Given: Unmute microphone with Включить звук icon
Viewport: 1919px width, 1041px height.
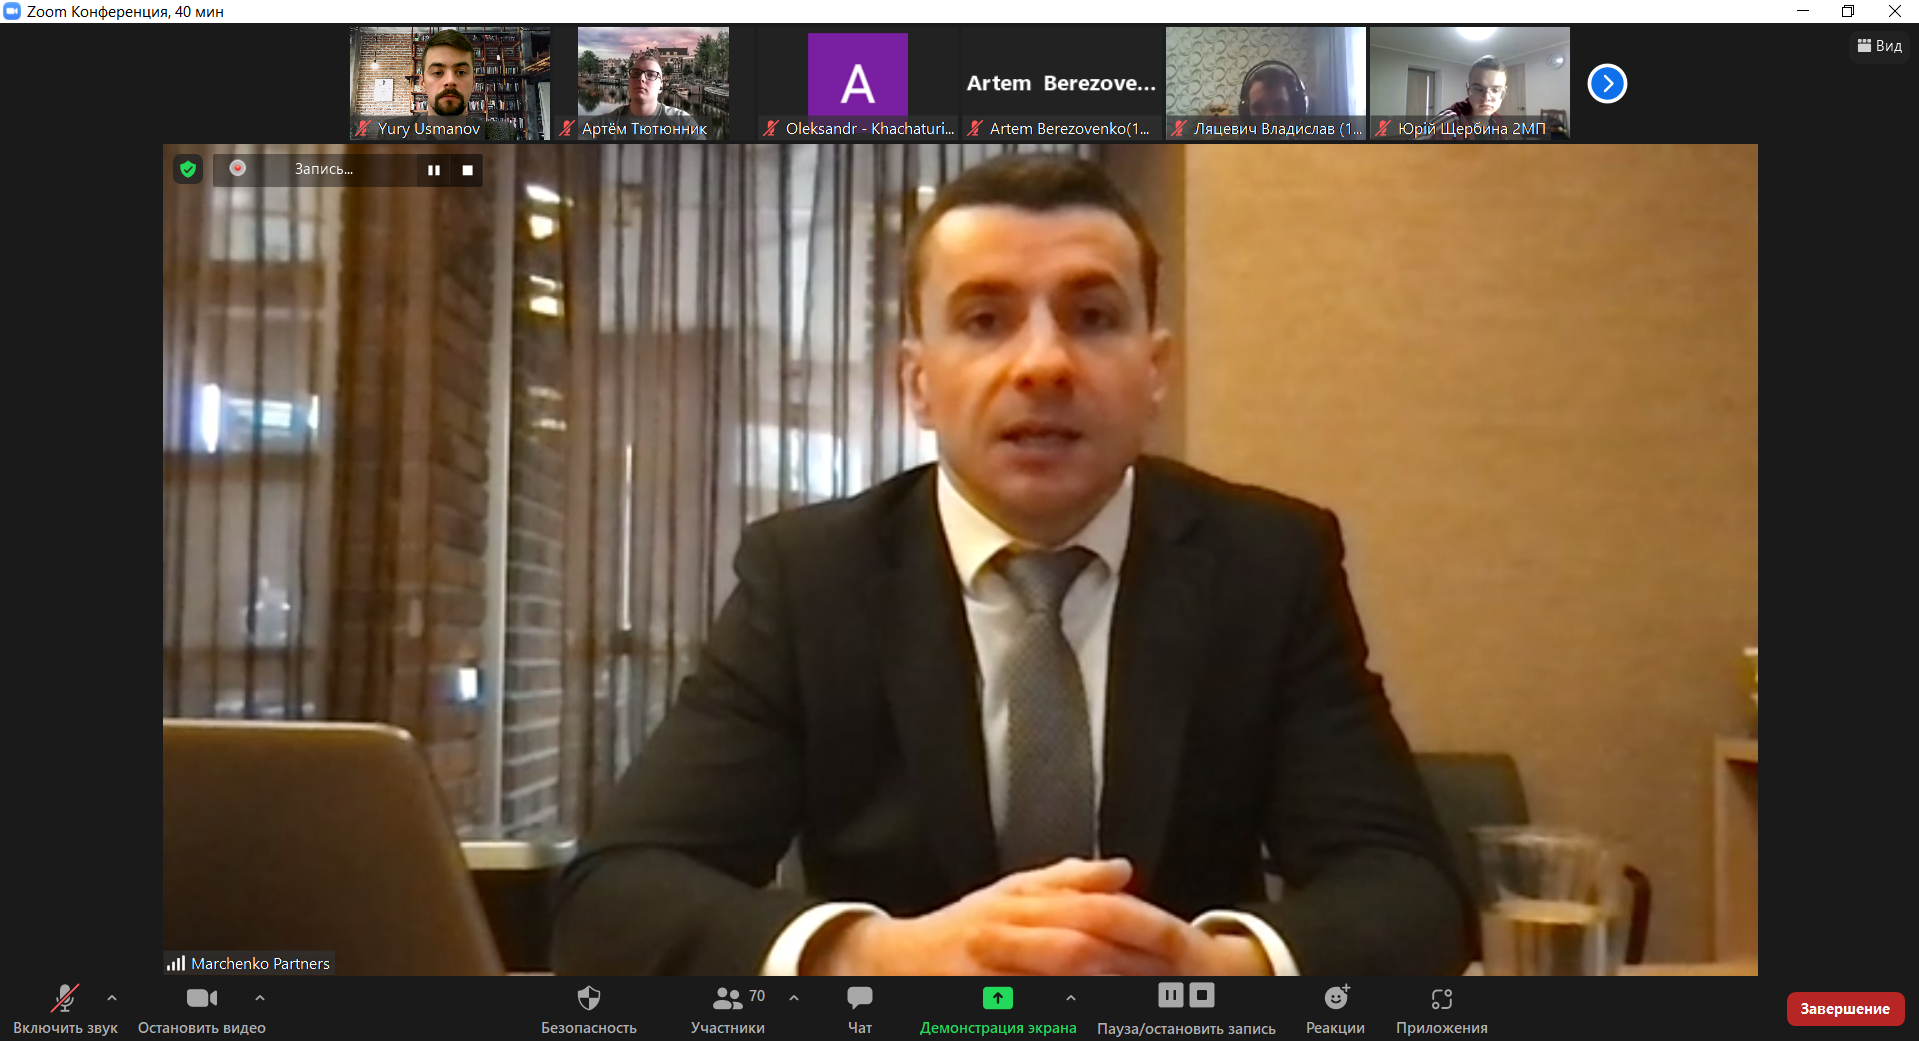Looking at the screenshot, I should (65, 998).
